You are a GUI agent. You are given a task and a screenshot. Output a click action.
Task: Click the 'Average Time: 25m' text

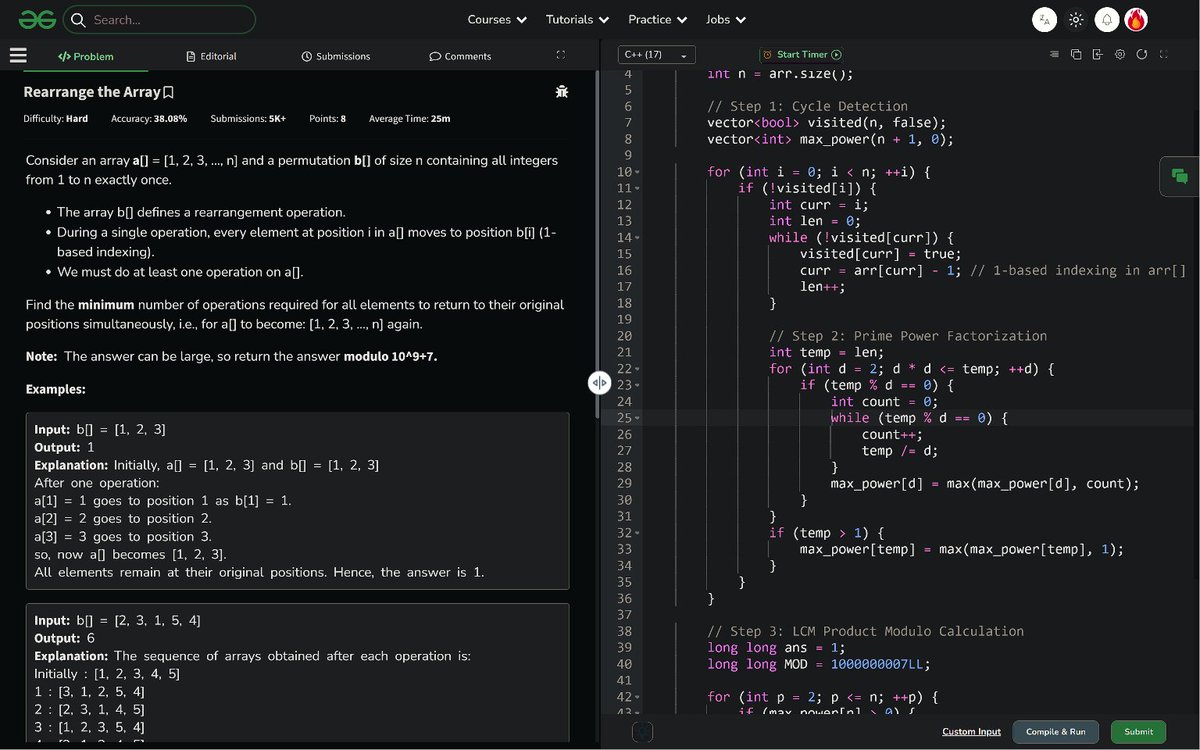point(409,119)
